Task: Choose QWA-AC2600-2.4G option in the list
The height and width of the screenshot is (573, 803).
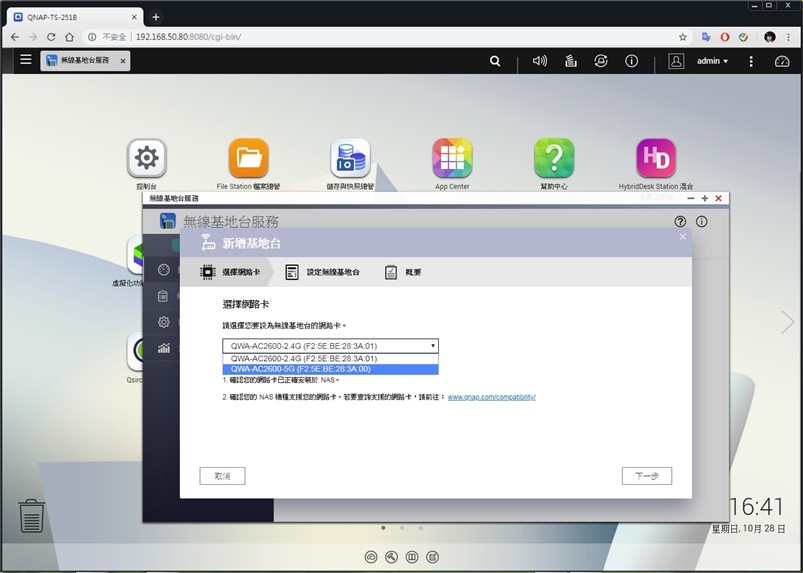Action: click(330, 358)
